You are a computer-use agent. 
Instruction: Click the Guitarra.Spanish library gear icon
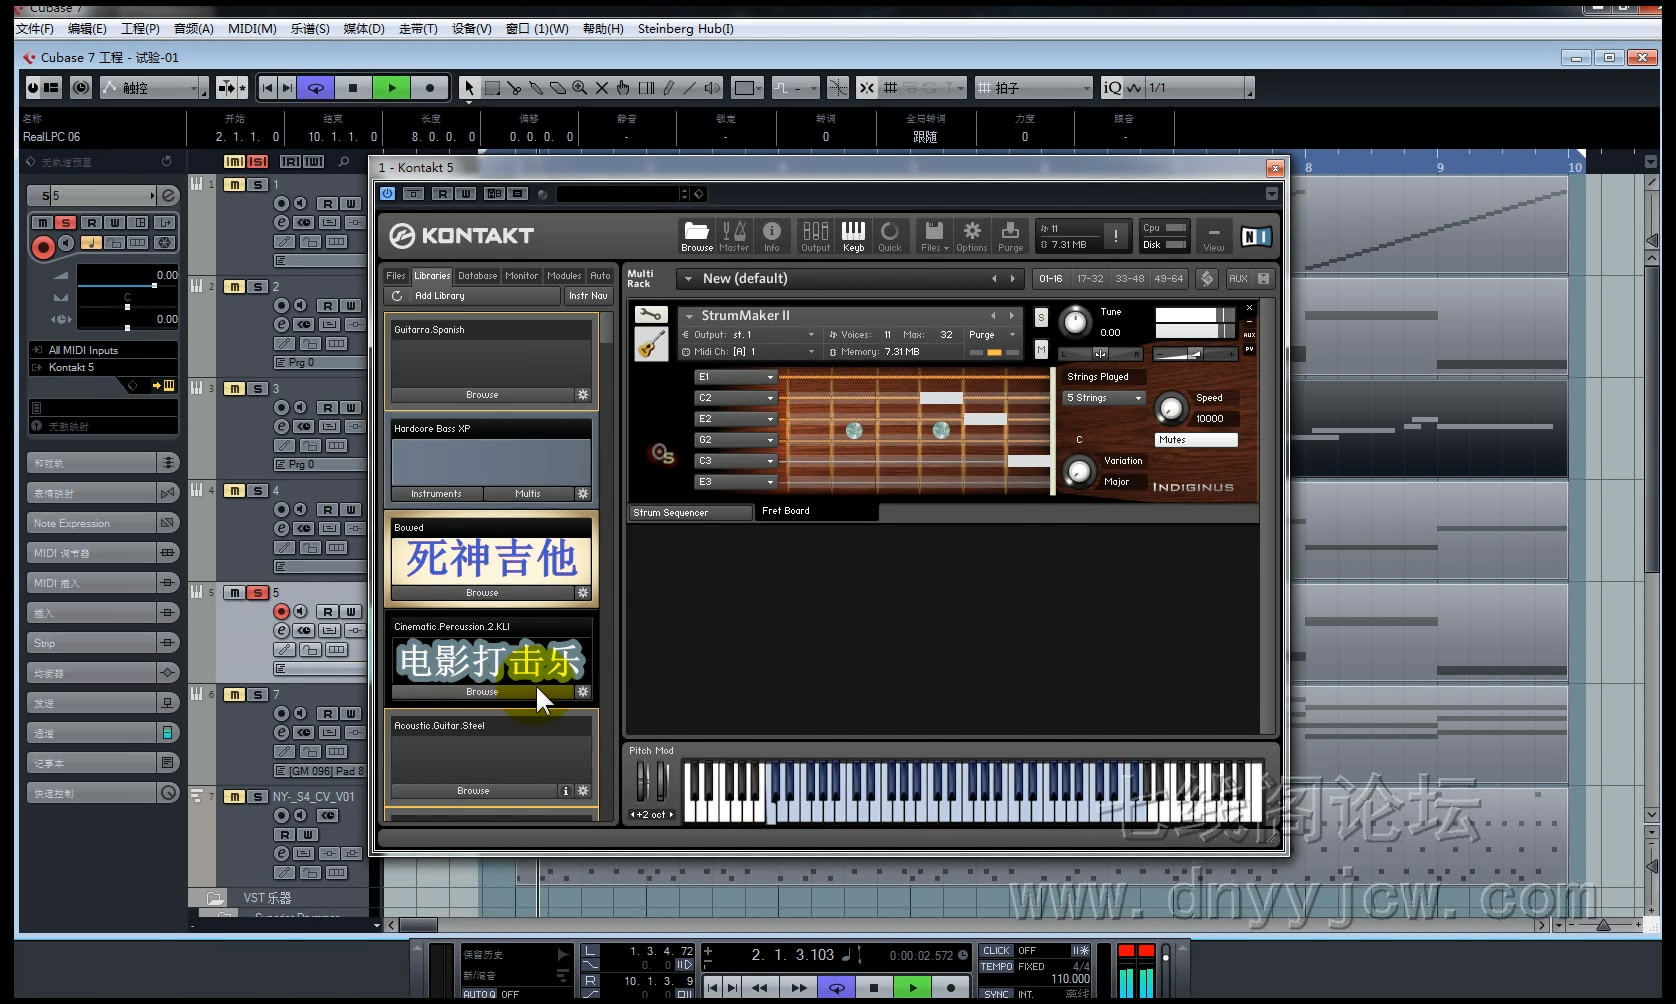click(583, 395)
